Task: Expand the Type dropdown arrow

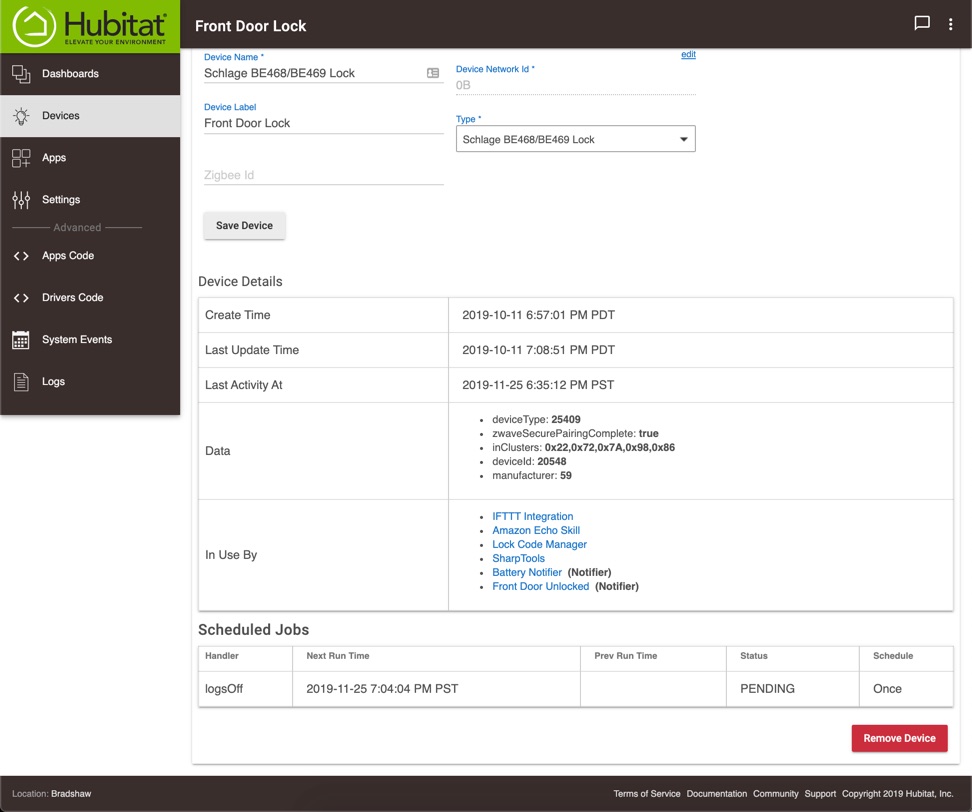Action: tap(683, 139)
